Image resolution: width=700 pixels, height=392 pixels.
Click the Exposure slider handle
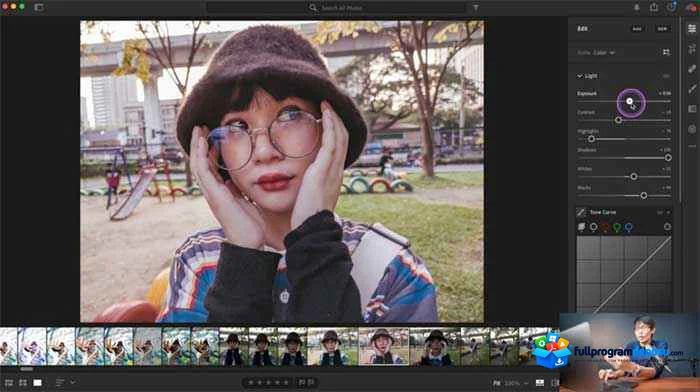(629, 101)
